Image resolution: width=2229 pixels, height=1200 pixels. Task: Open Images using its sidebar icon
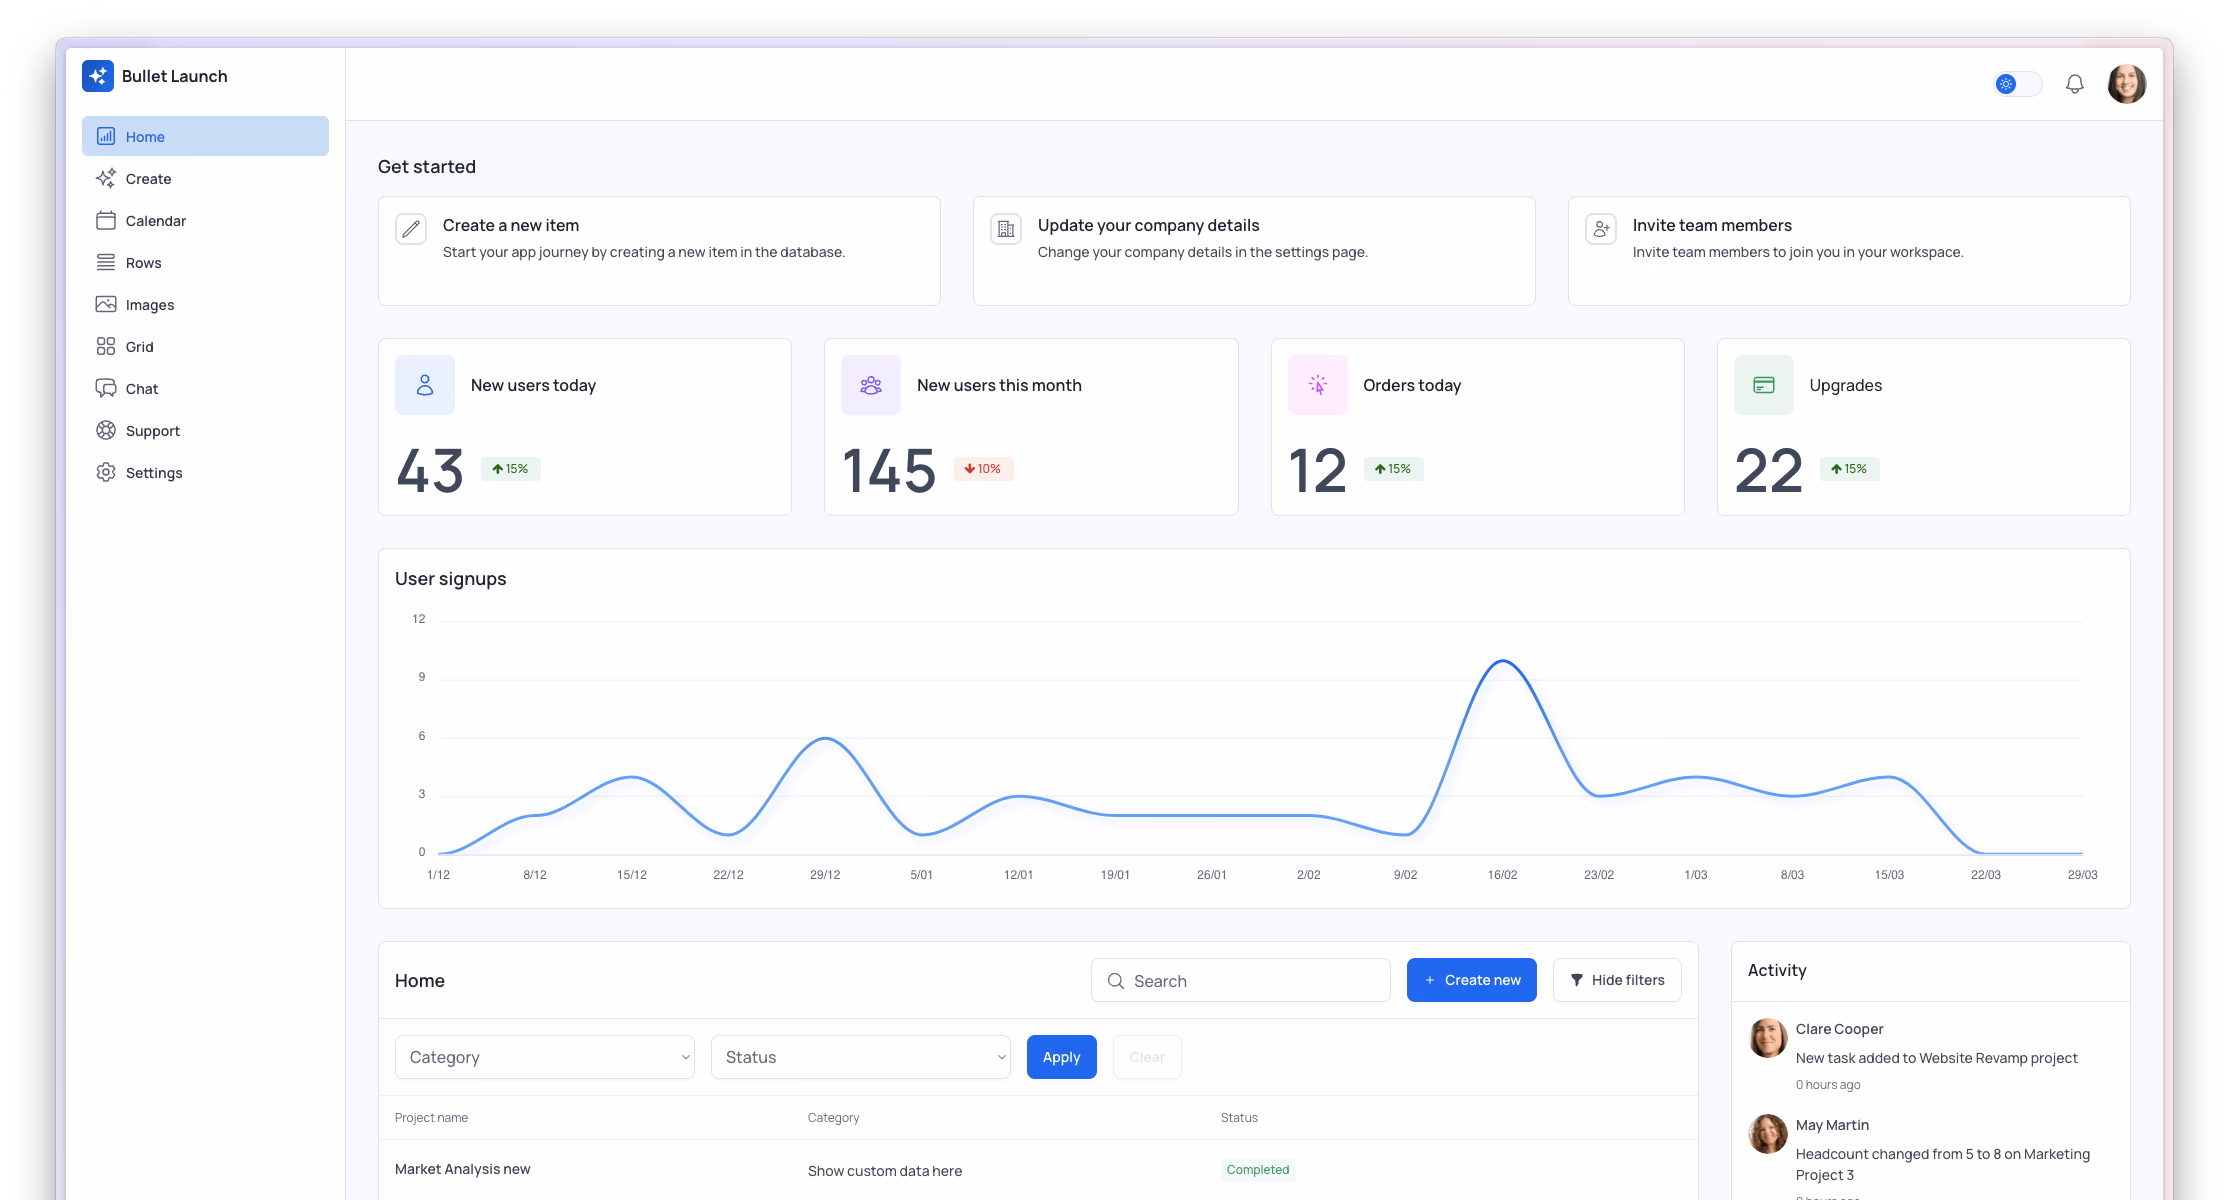[x=107, y=304]
